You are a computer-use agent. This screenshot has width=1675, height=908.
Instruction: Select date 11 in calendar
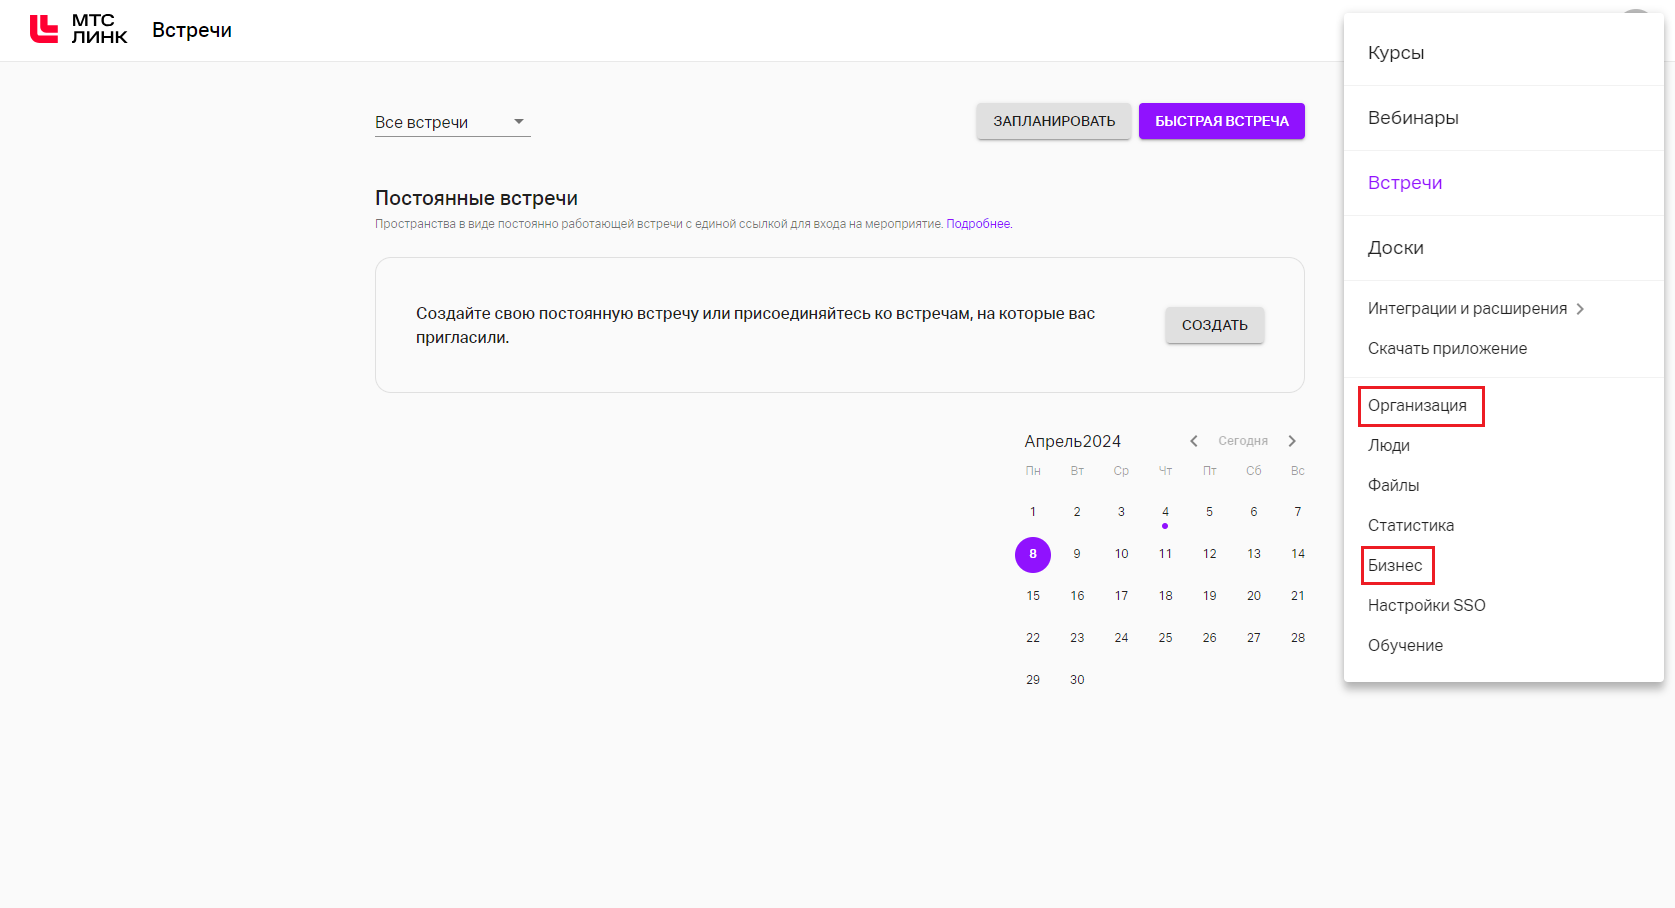click(x=1165, y=554)
